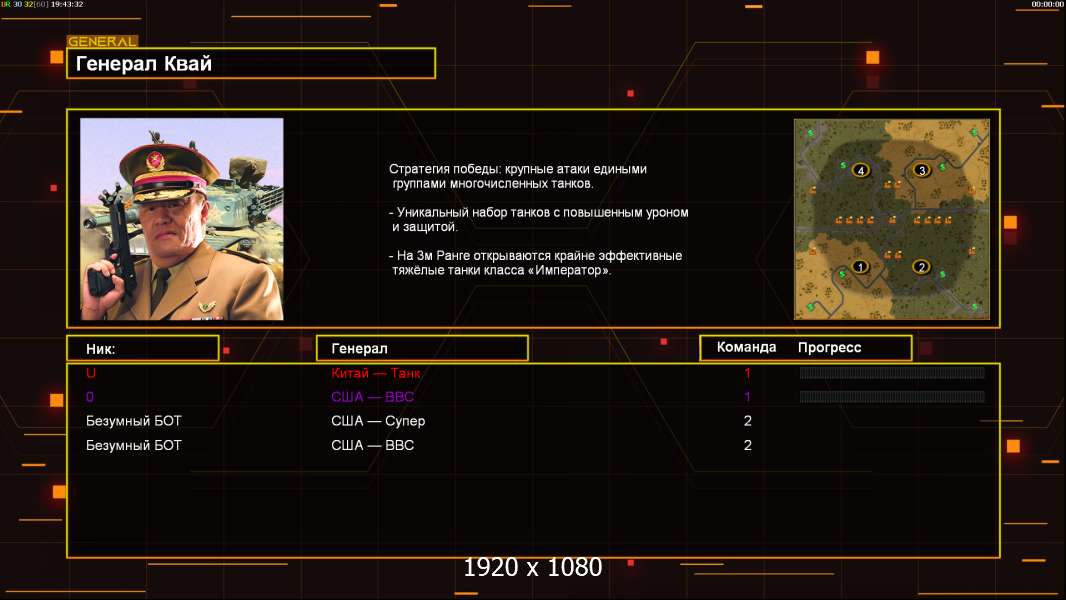Screen dimensions: 1066x600
Task: Click the map preview thumbnail
Action: 892,219
